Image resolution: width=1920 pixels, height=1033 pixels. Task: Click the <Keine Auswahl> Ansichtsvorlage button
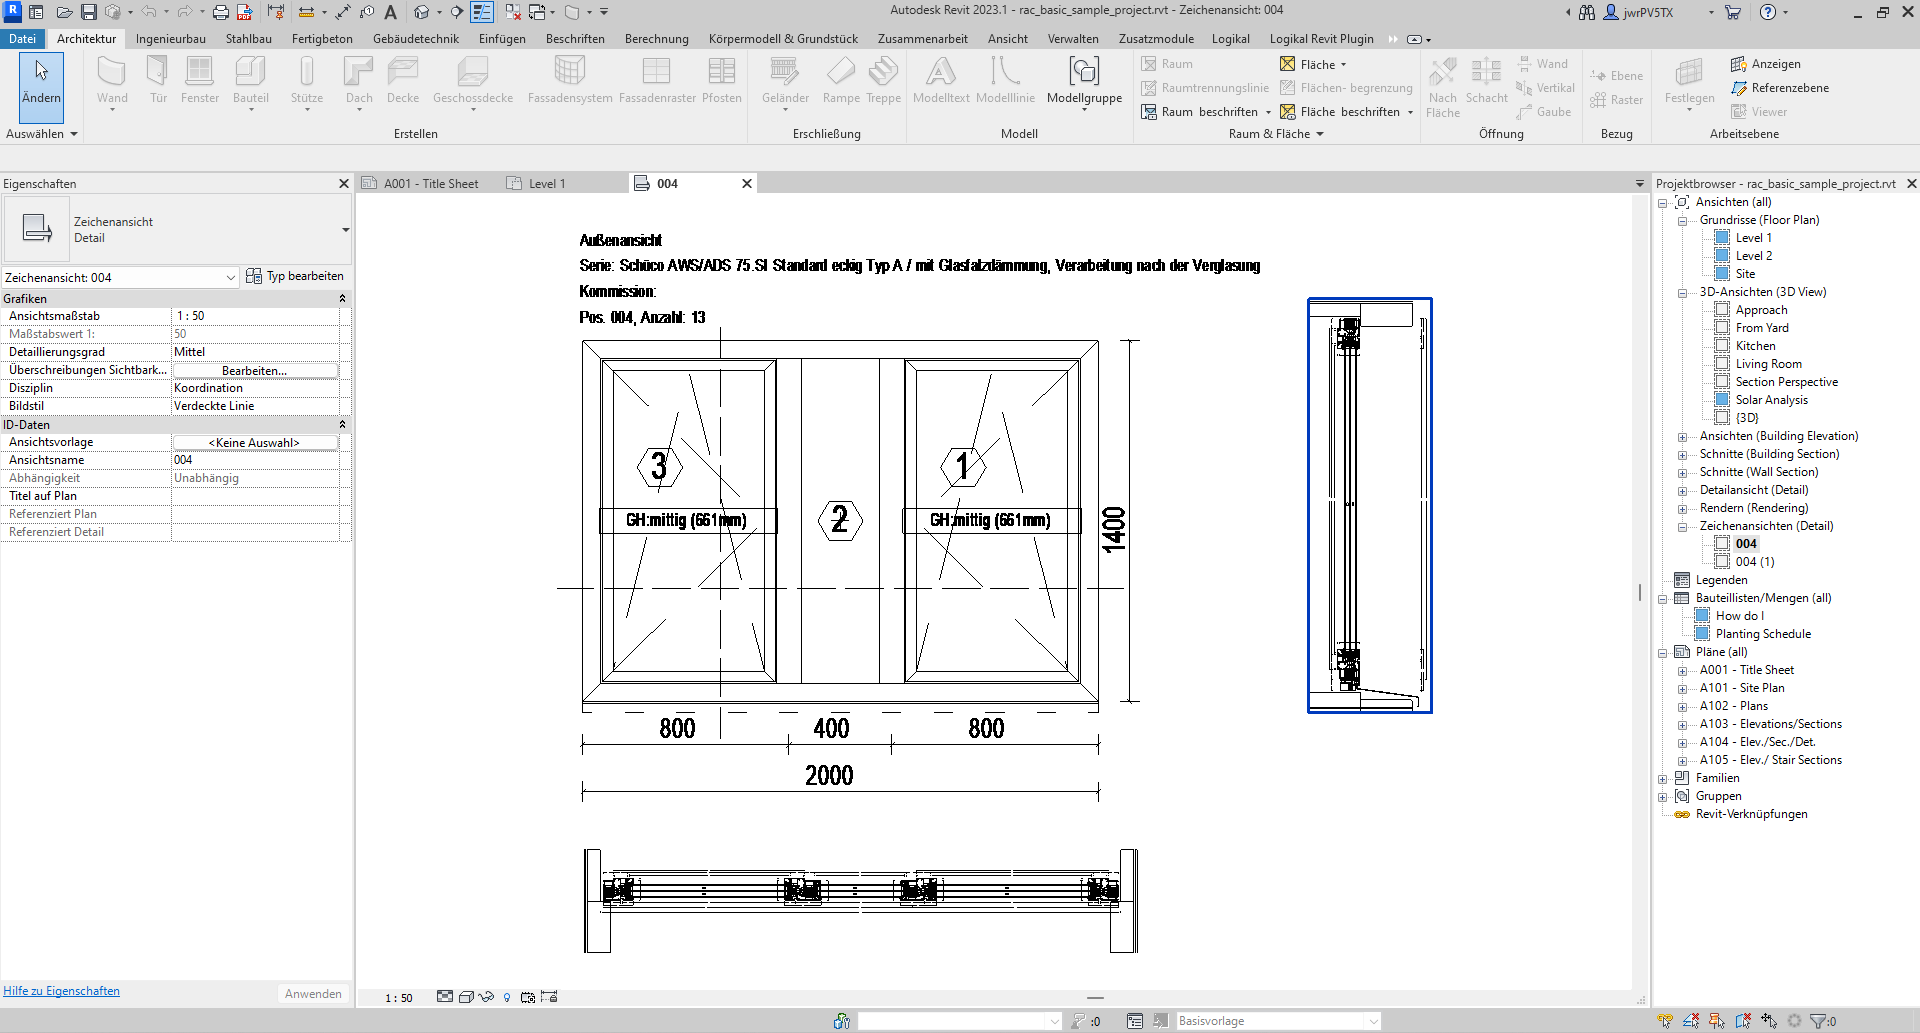click(x=254, y=442)
